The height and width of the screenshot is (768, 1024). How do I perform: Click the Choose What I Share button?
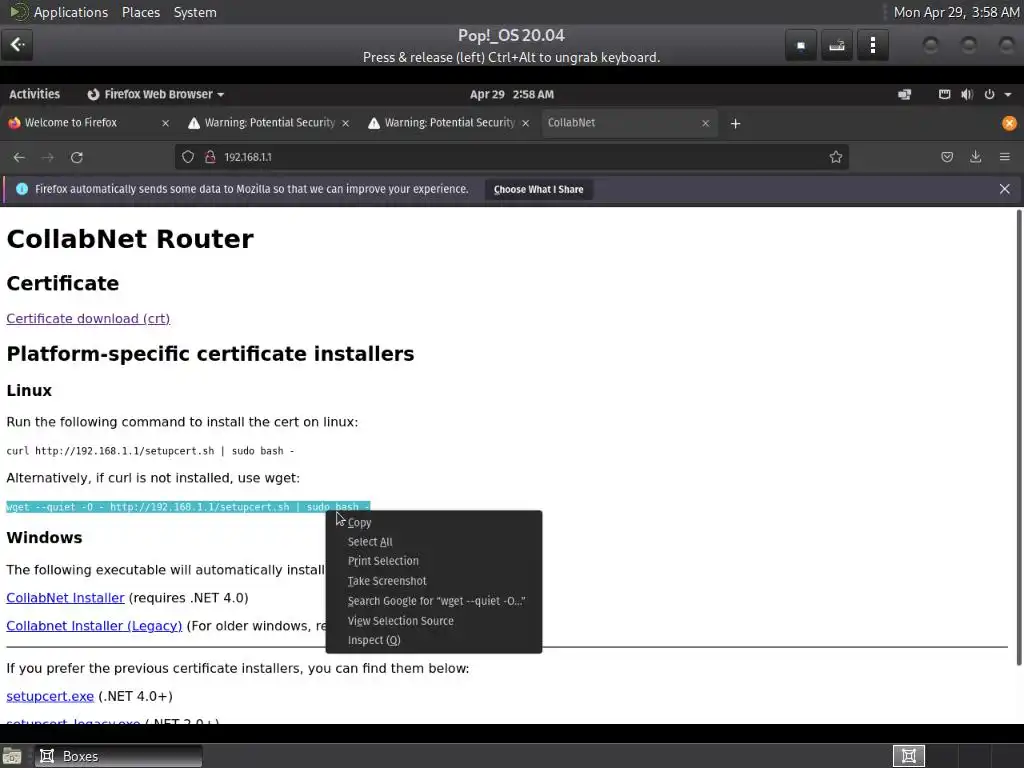pyautogui.click(x=539, y=190)
